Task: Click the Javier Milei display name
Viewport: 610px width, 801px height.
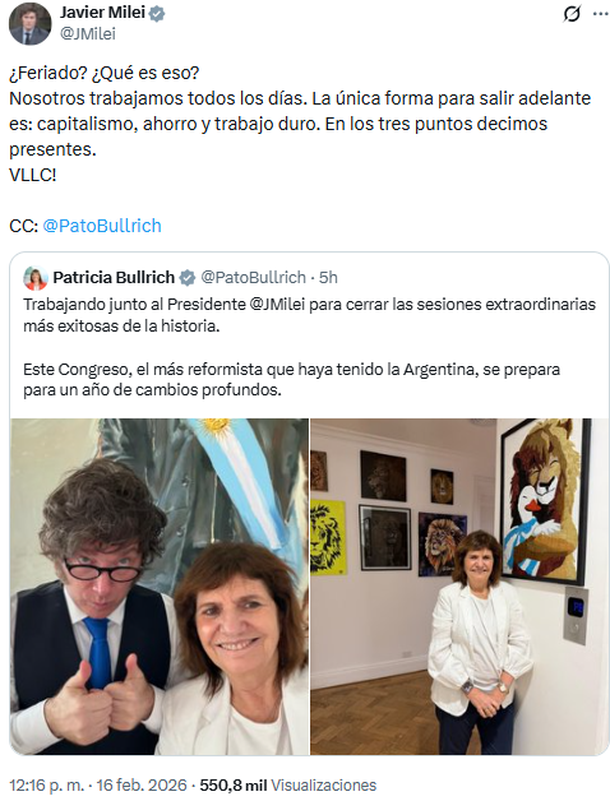Action: (103, 13)
